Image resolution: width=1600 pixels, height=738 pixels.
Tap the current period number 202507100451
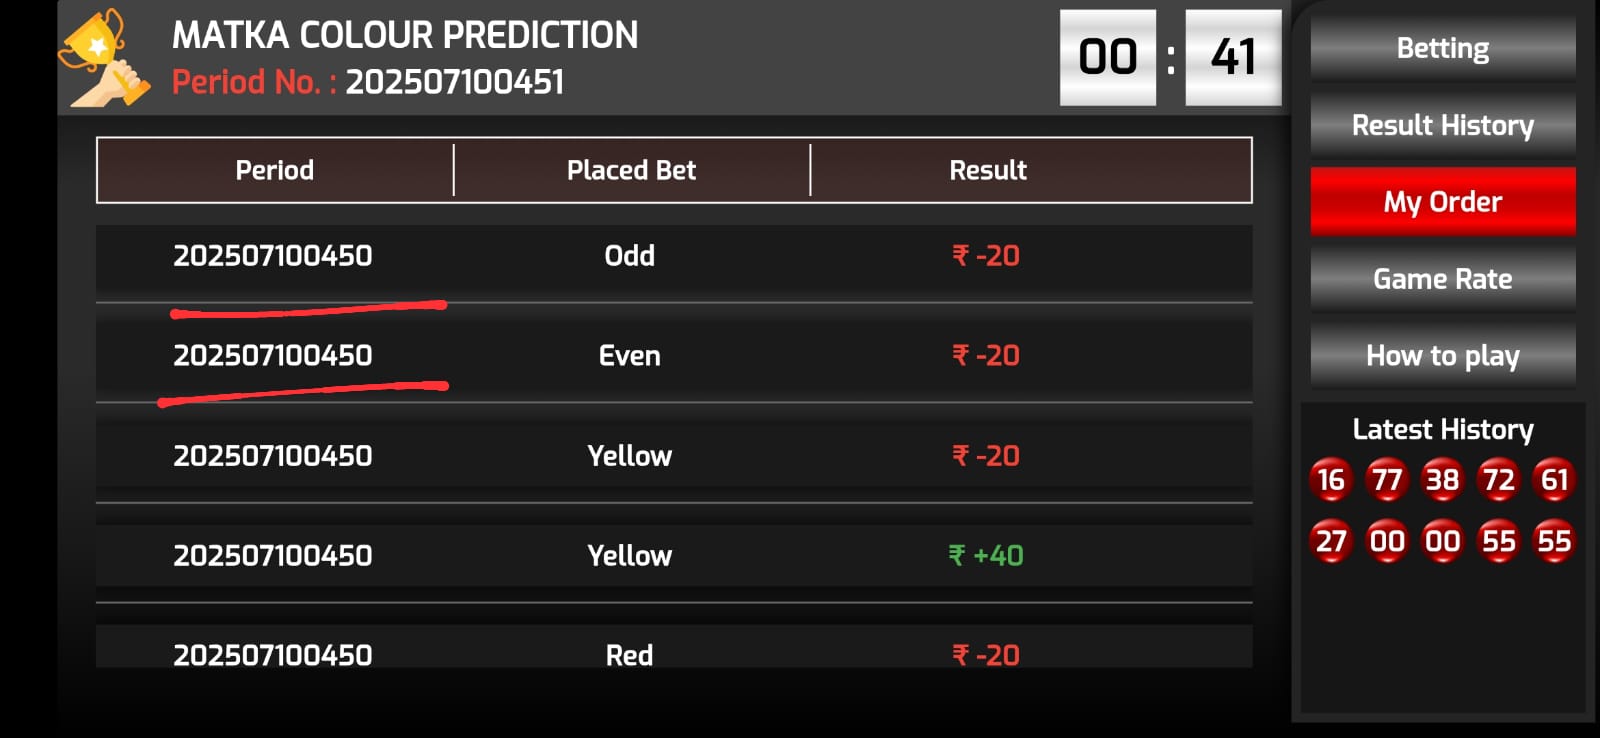[455, 82]
